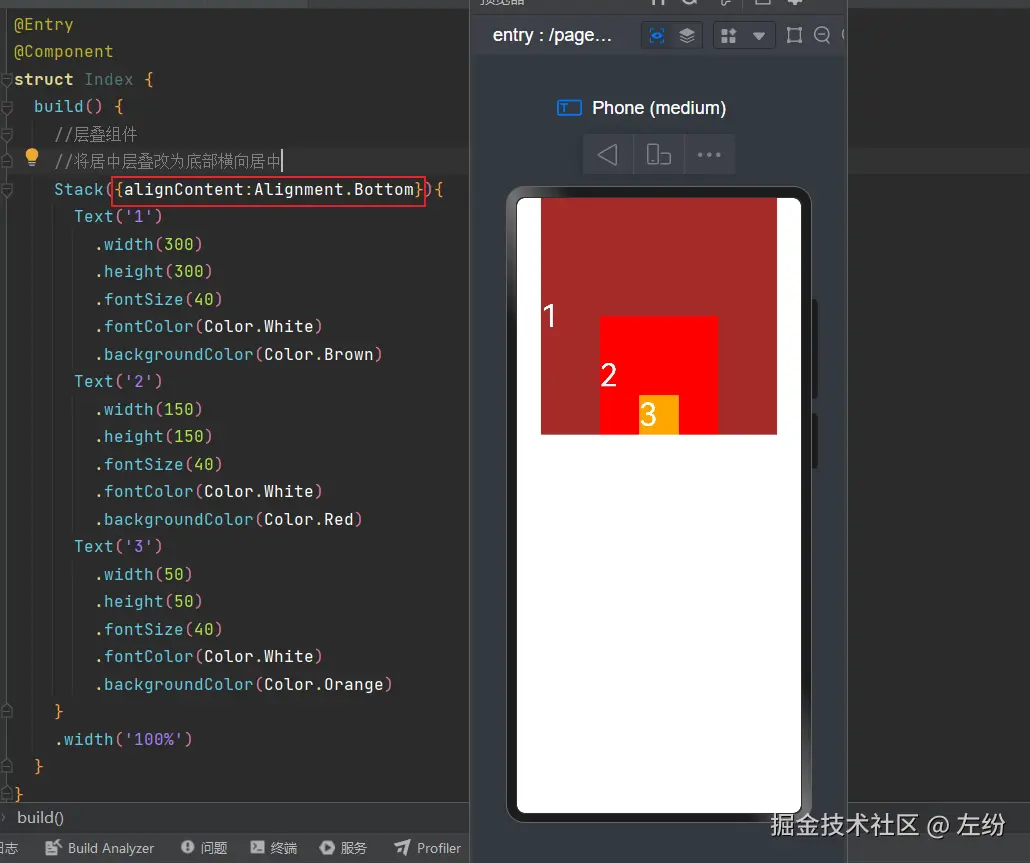Open the 问题 problems tab
This screenshot has height=863, width=1030.
[x=204, y=848]
